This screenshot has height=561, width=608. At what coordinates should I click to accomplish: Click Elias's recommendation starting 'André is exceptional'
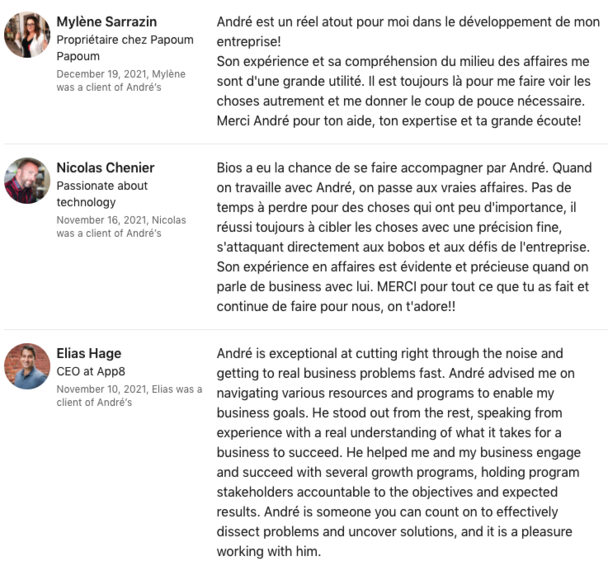click(399, 452)
